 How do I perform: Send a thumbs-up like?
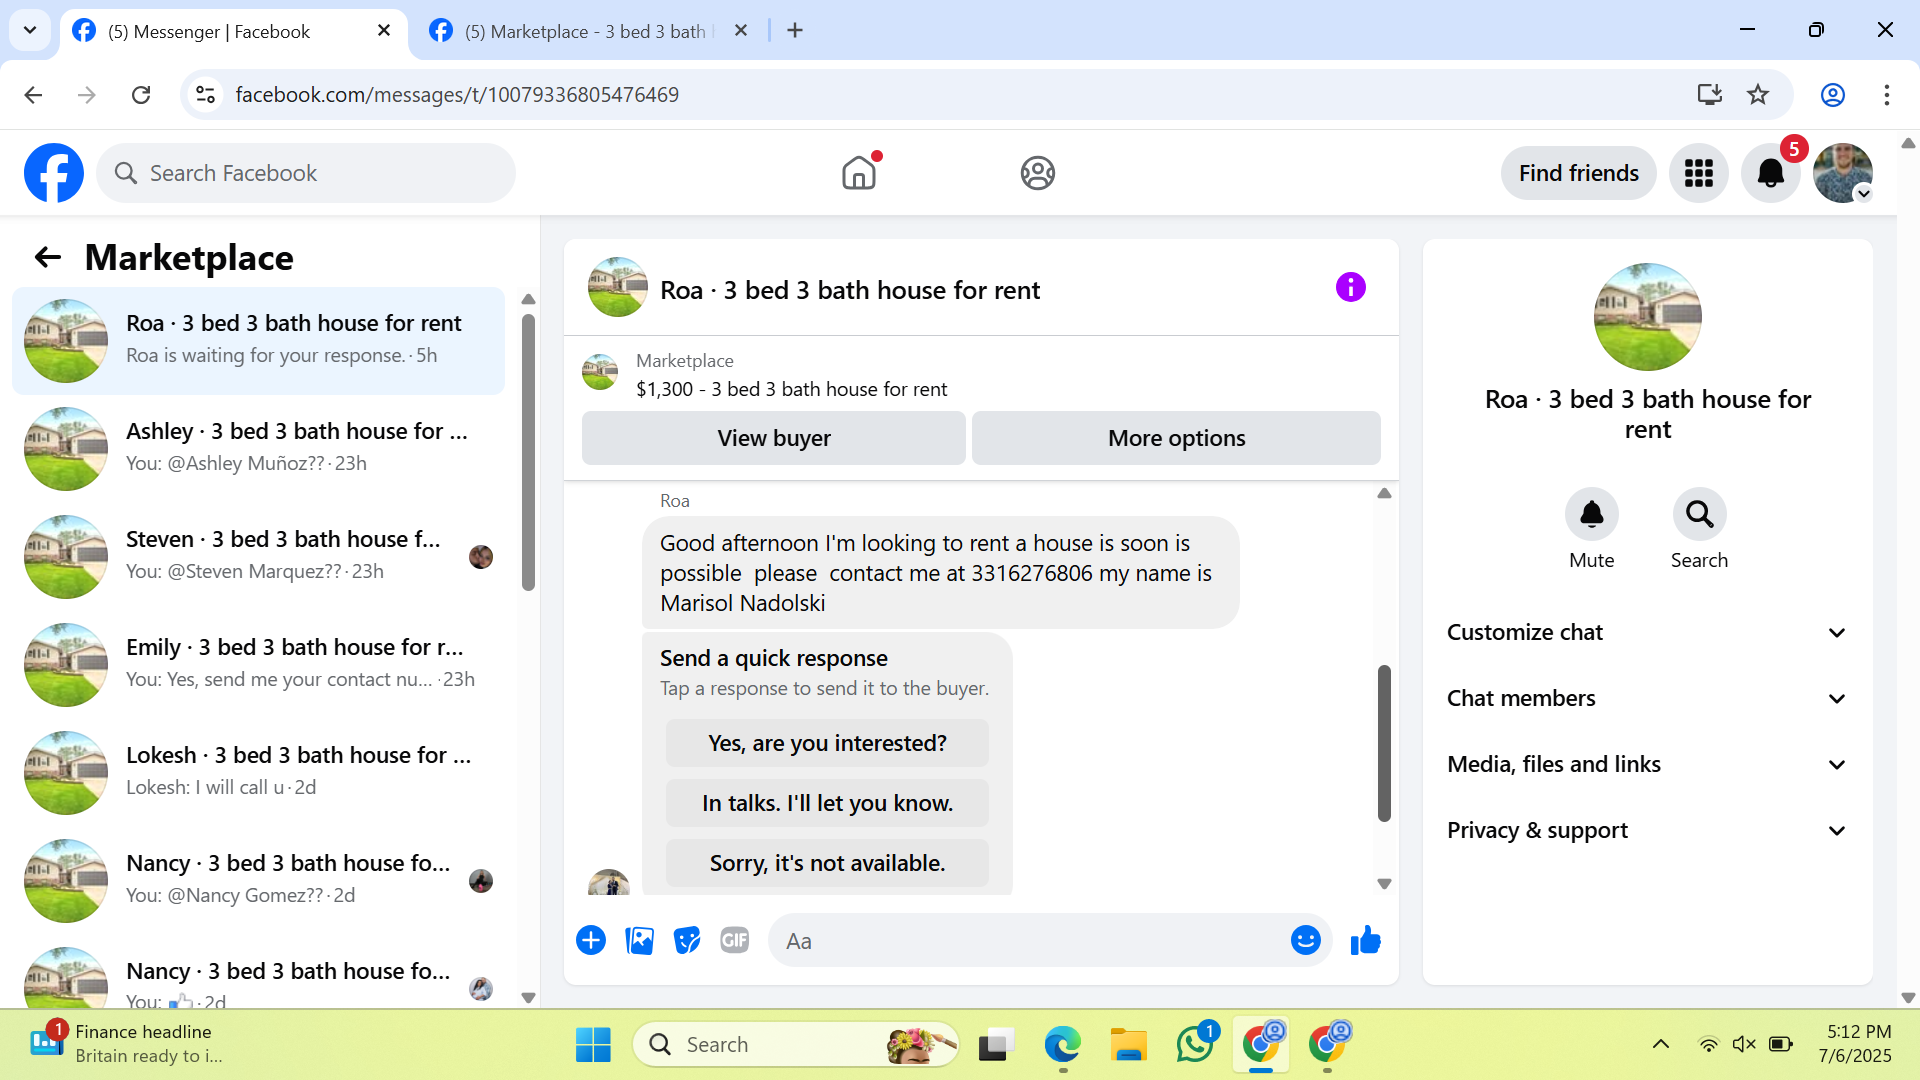pos(1365,941)
